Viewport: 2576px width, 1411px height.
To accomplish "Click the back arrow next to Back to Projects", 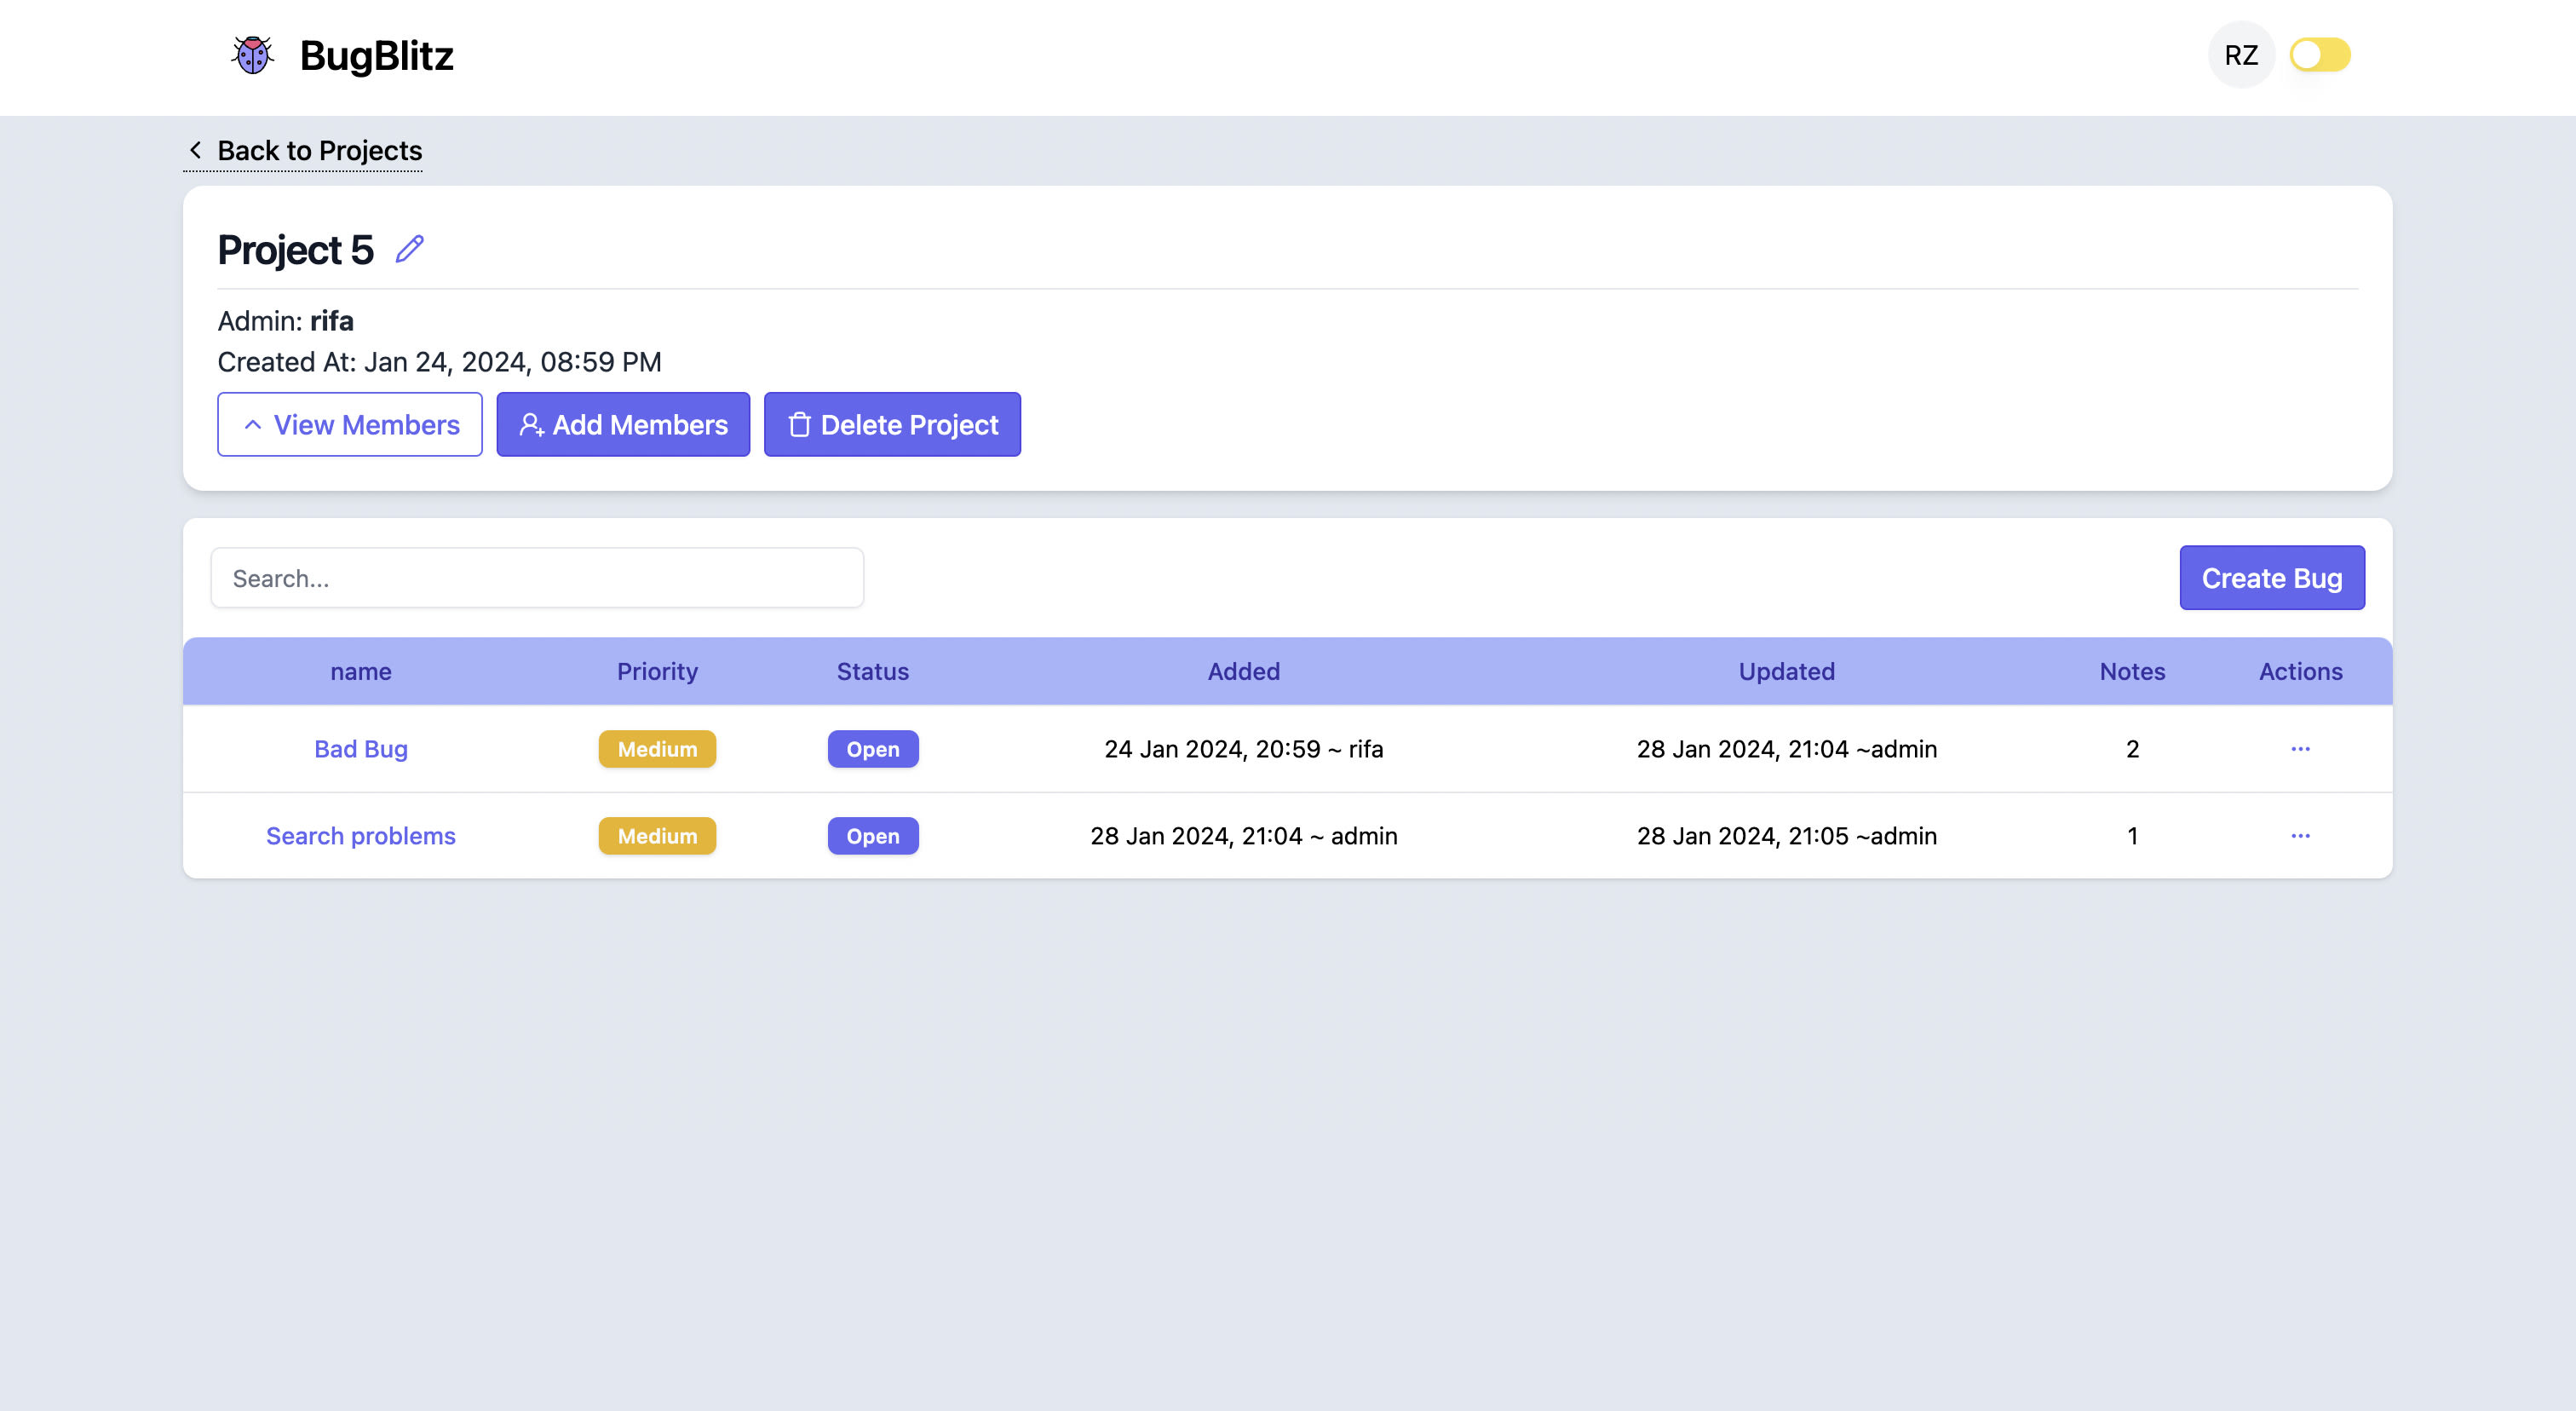I will coord(196,150).
